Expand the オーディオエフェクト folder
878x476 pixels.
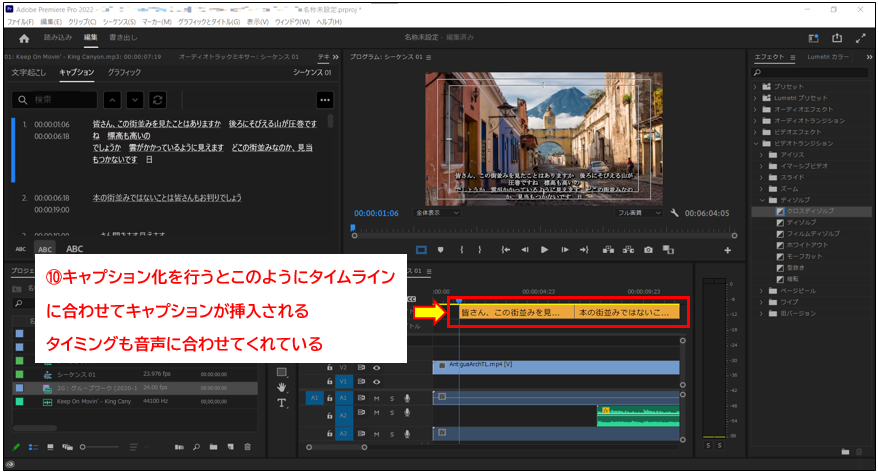[755, 109]
